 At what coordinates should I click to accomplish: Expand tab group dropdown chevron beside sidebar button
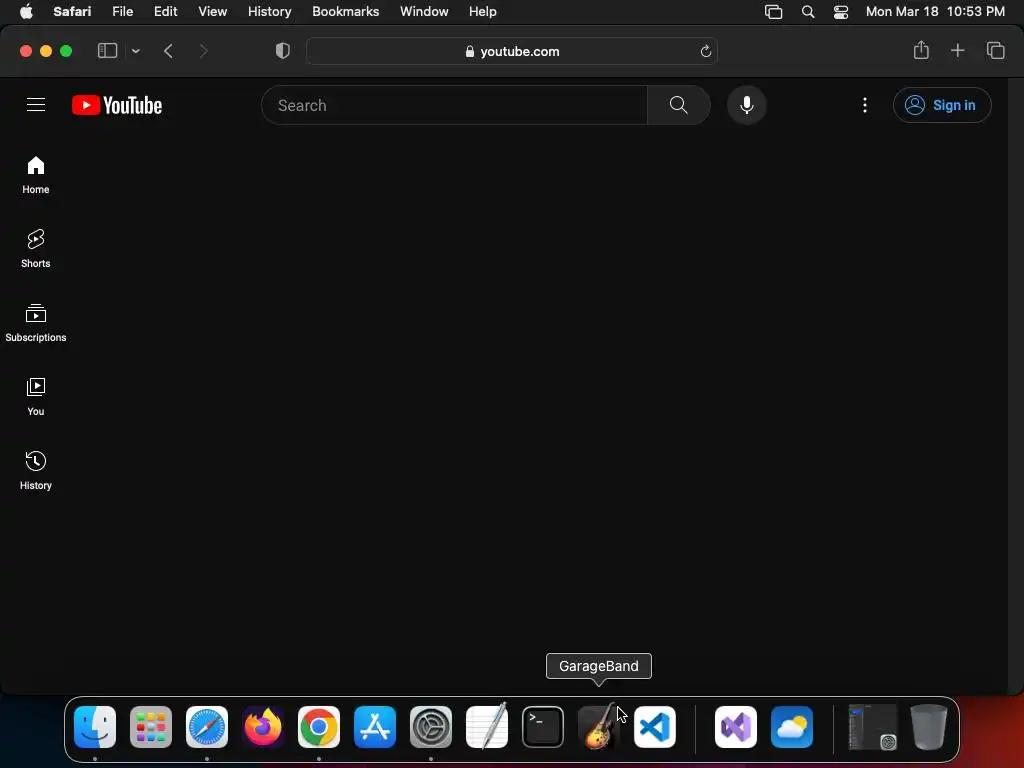(135, 51)
